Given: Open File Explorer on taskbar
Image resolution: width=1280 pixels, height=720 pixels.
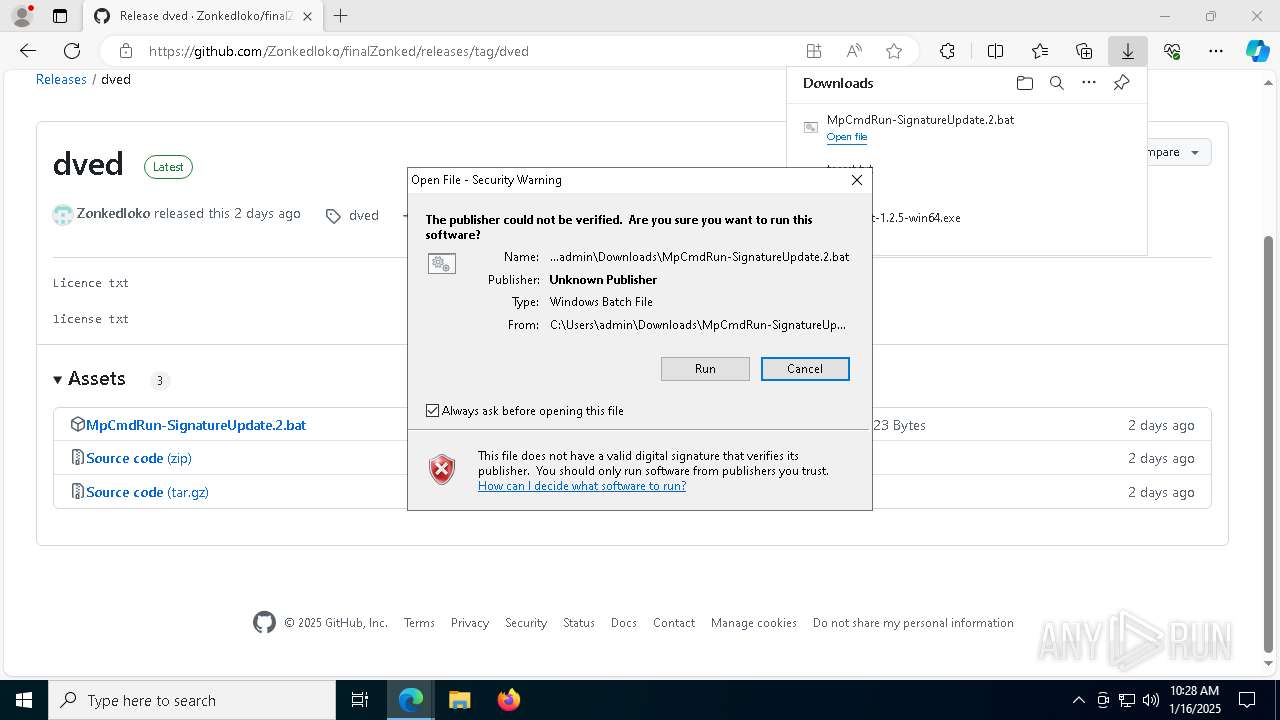Looking at the screenshot, I should point(459,700).
